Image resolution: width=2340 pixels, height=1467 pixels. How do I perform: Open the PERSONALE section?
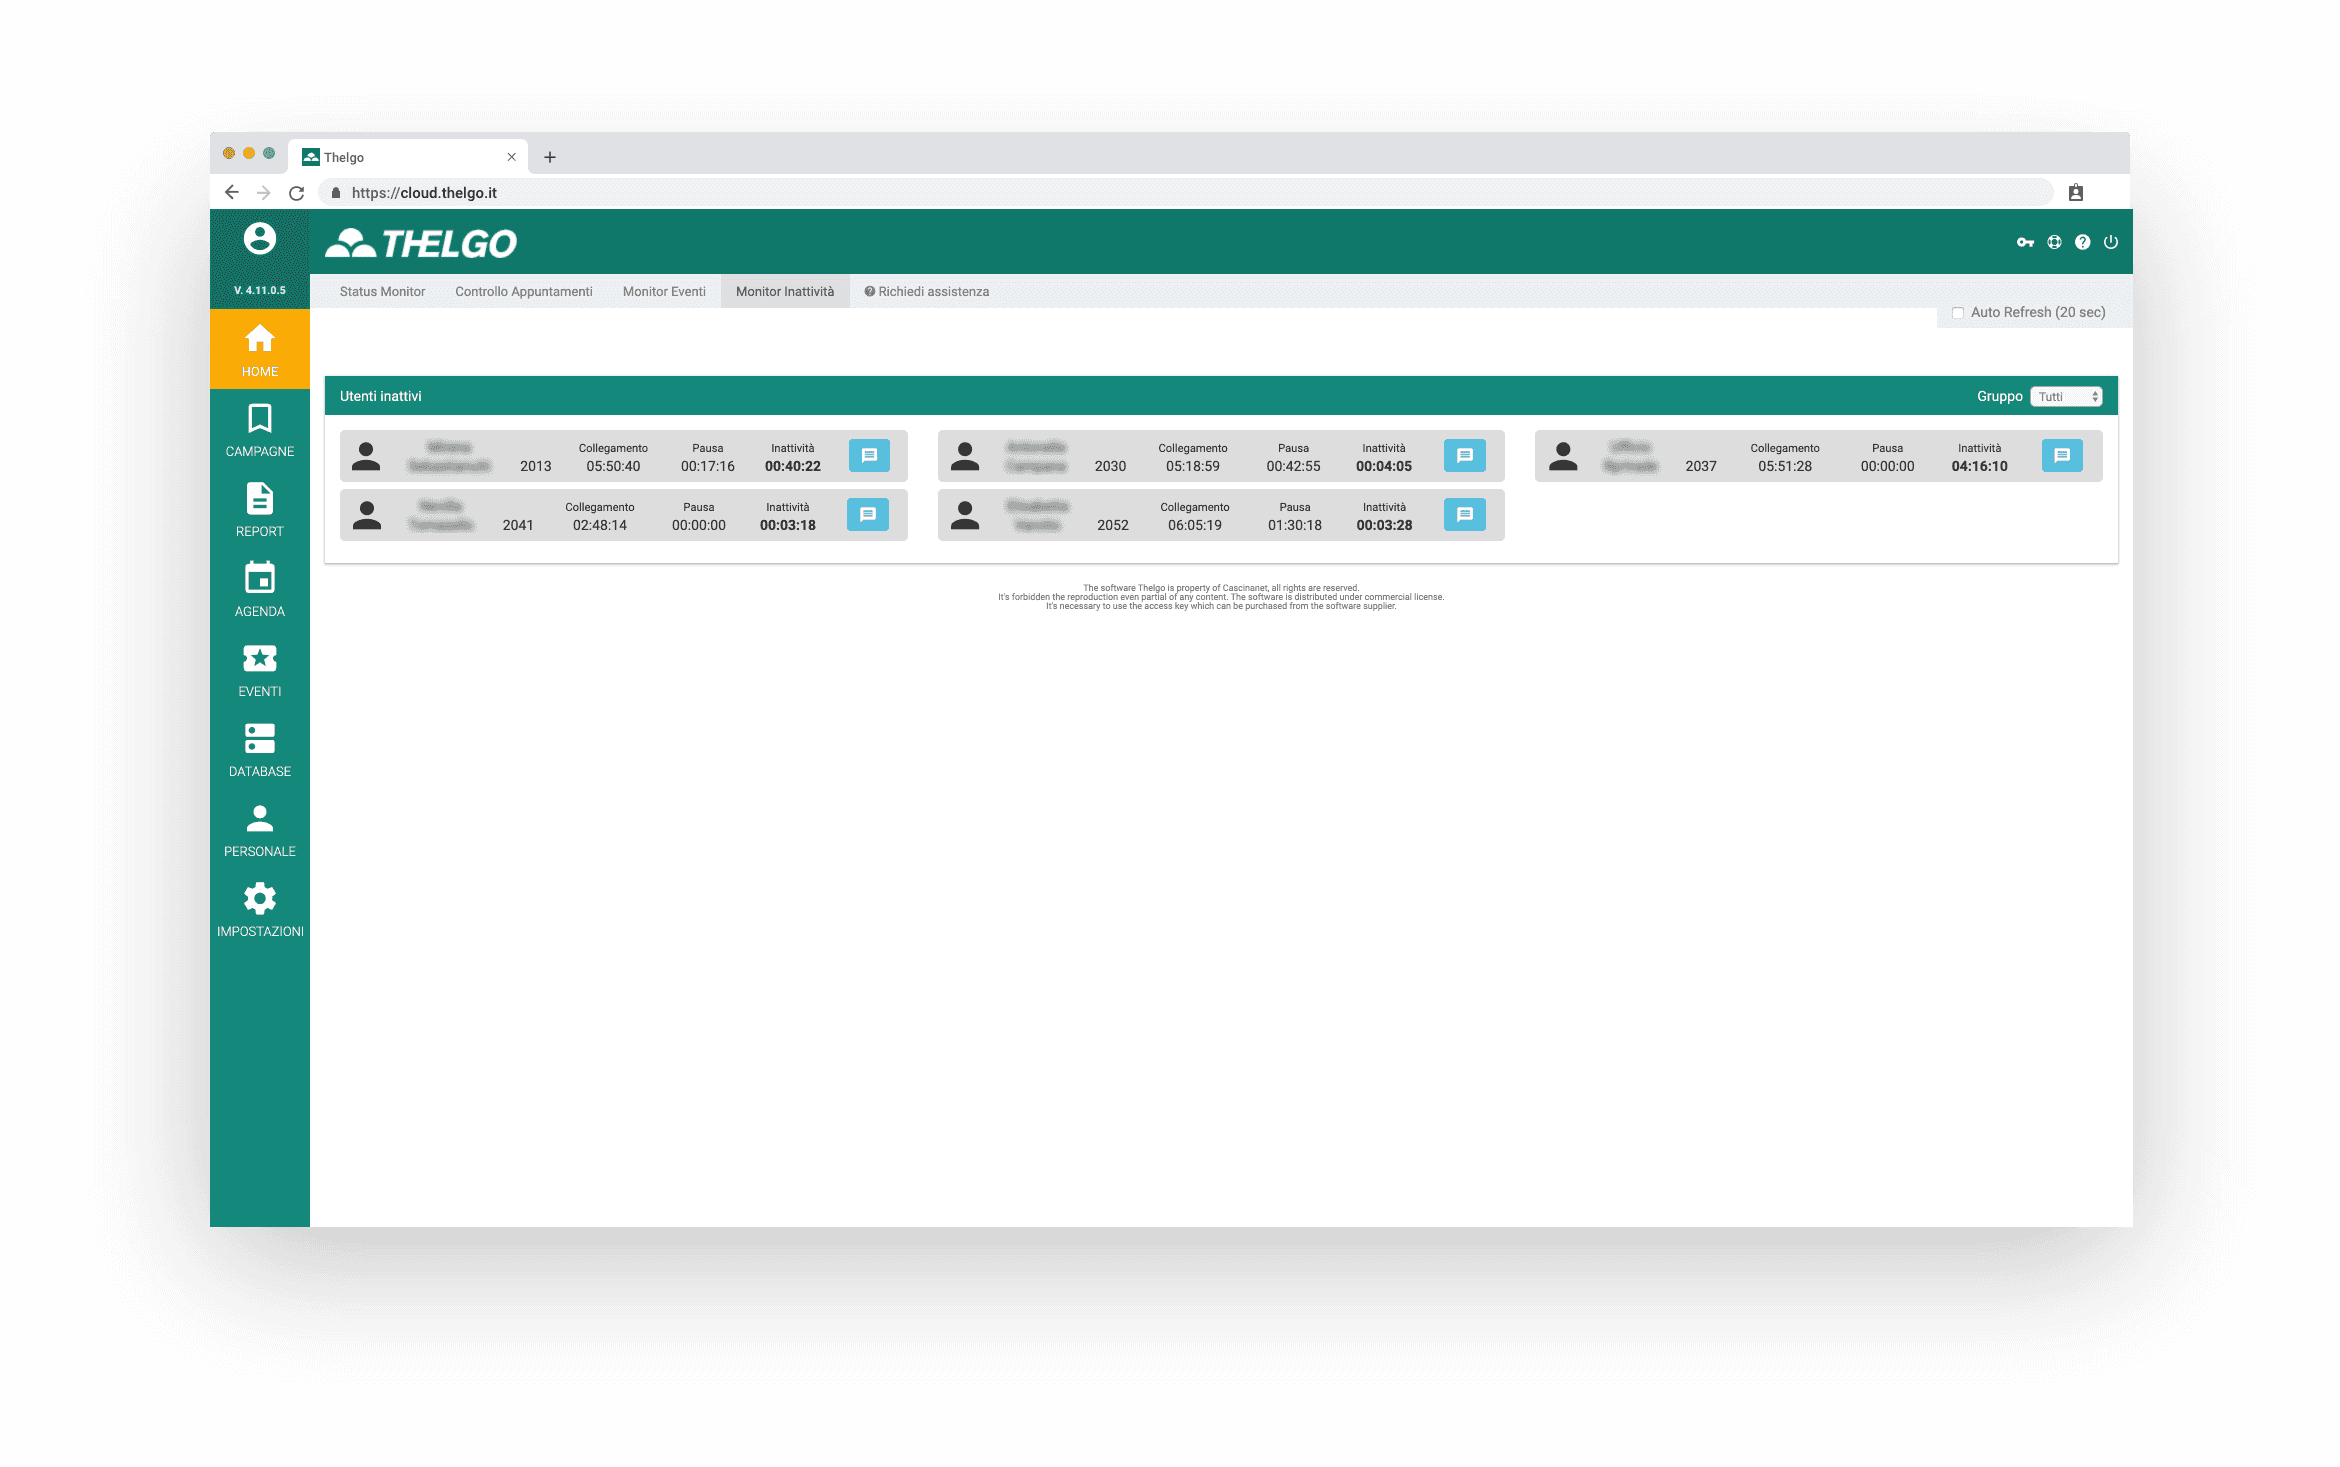pos(259,830)
